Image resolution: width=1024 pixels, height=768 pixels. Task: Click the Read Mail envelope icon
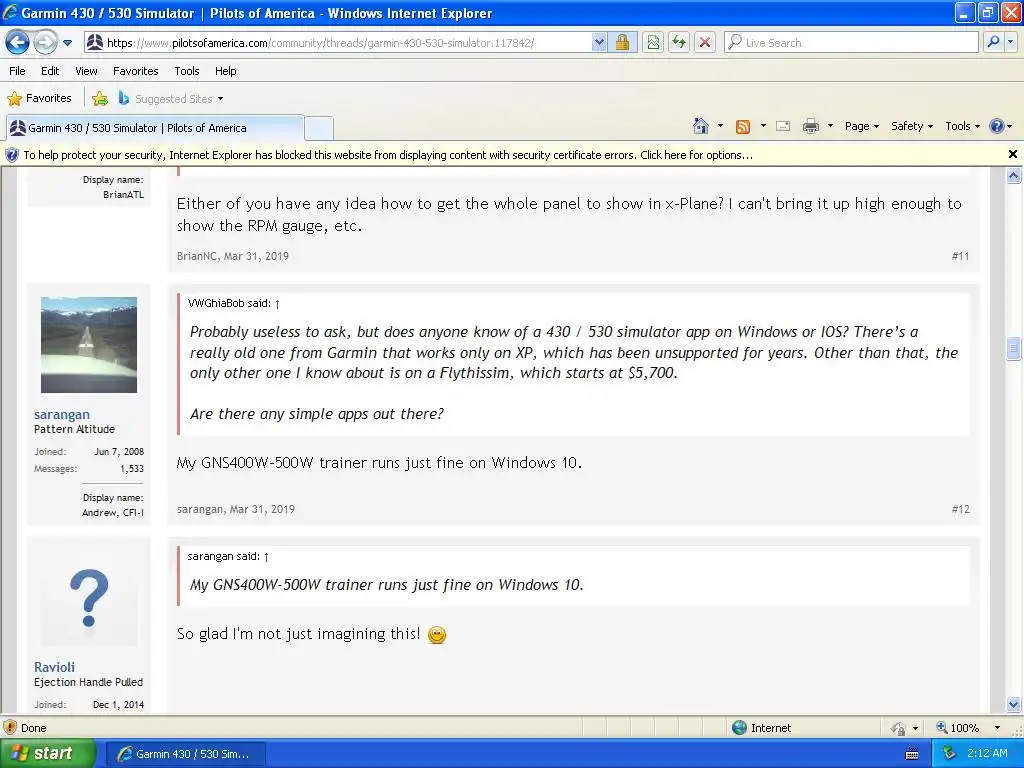[783, 127]
